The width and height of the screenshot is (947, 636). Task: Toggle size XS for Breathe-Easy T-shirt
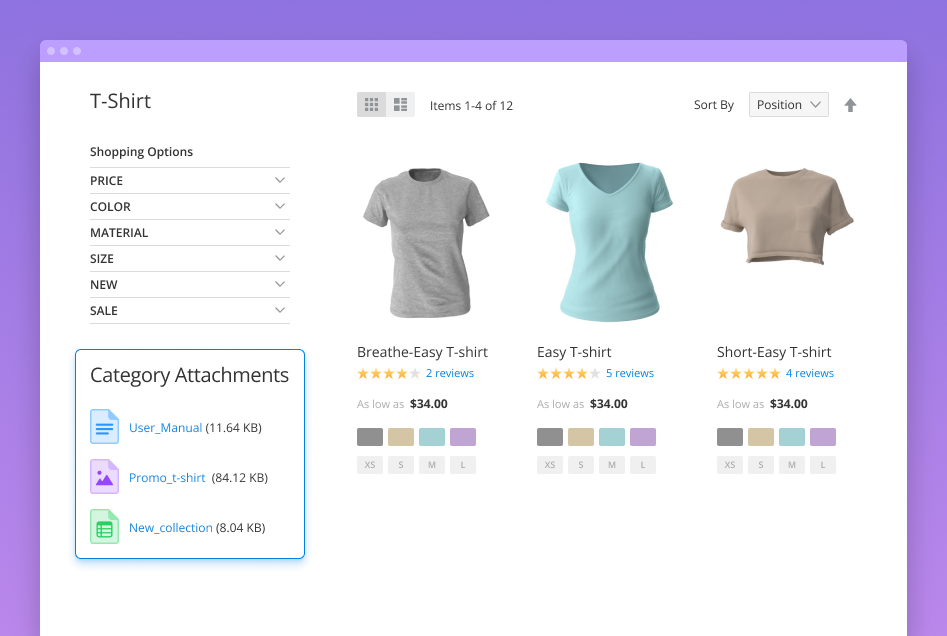tap(369, 464)
